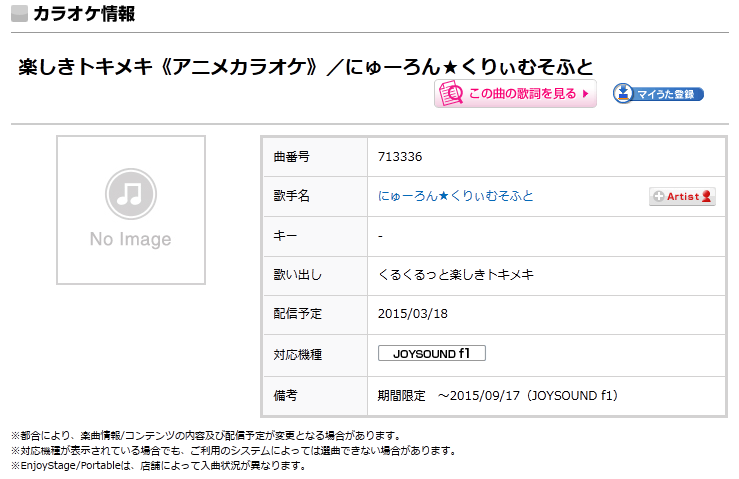This screenshot has width=739, height=479.
Task: Add artist with the Artist button
Action: click(682, 197)
